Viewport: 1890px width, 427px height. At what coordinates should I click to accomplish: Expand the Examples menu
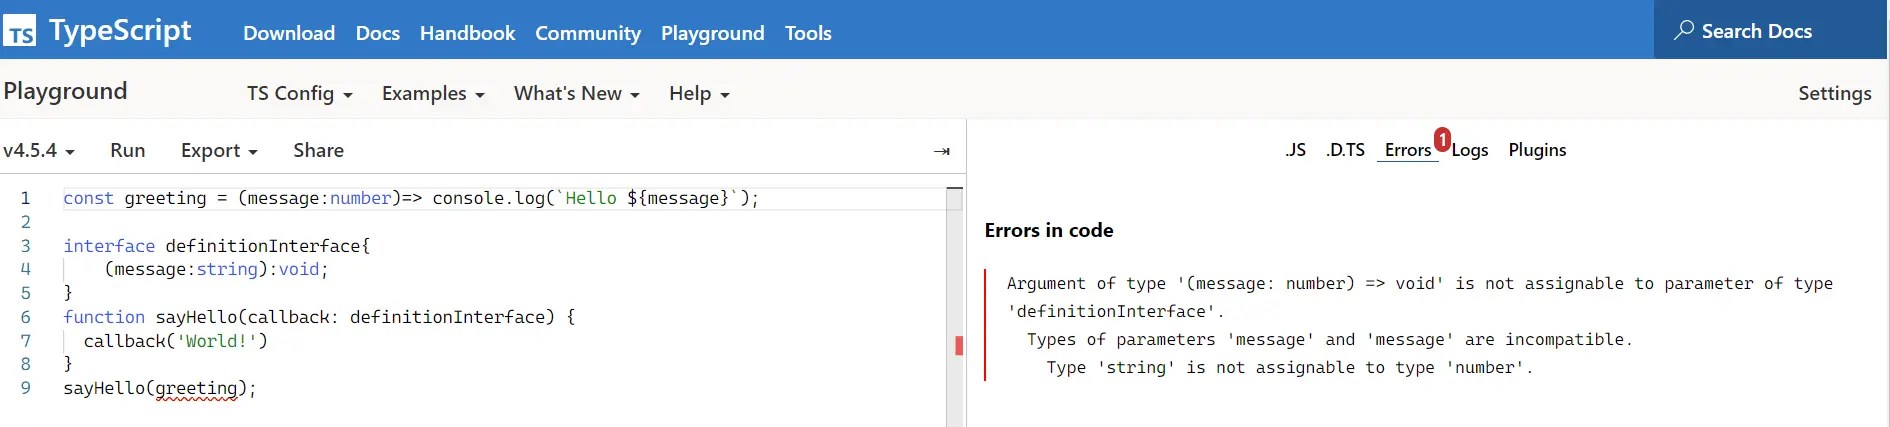point(432,94)
